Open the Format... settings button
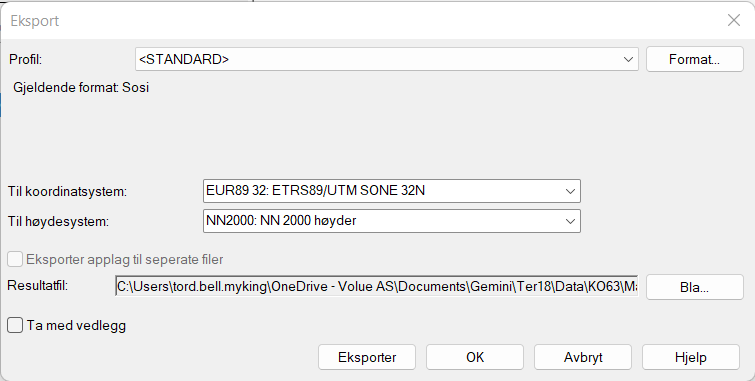The height and width of the screenshot is (381, 755). pyautogui.click(x=694, y=59)
